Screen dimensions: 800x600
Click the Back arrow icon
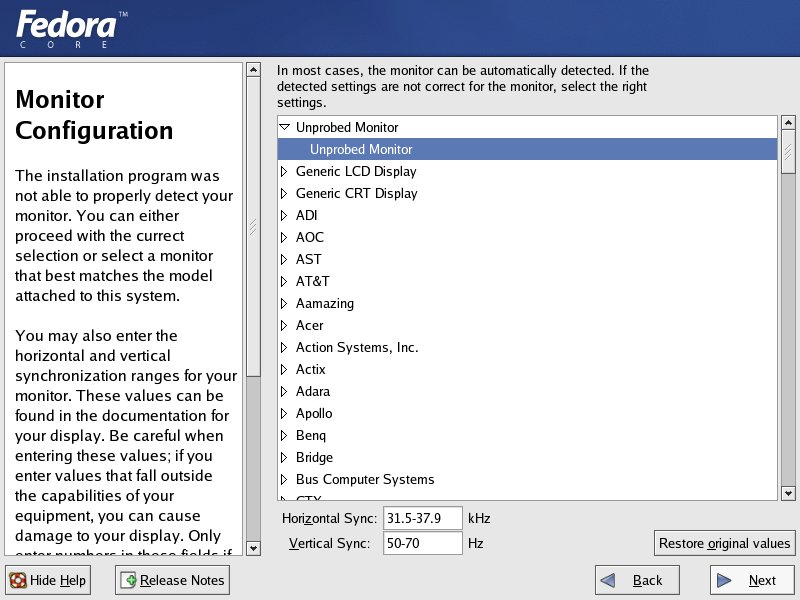[609, 581]
